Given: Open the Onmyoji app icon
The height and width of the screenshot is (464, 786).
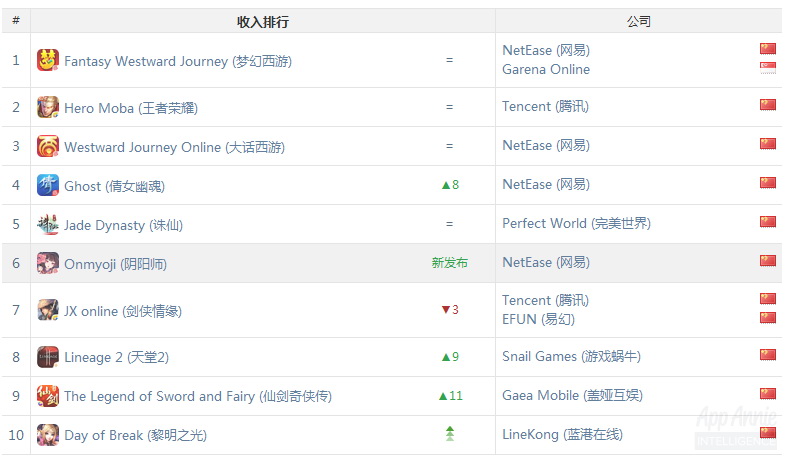Looking at the screenshot, I should 48,263.
